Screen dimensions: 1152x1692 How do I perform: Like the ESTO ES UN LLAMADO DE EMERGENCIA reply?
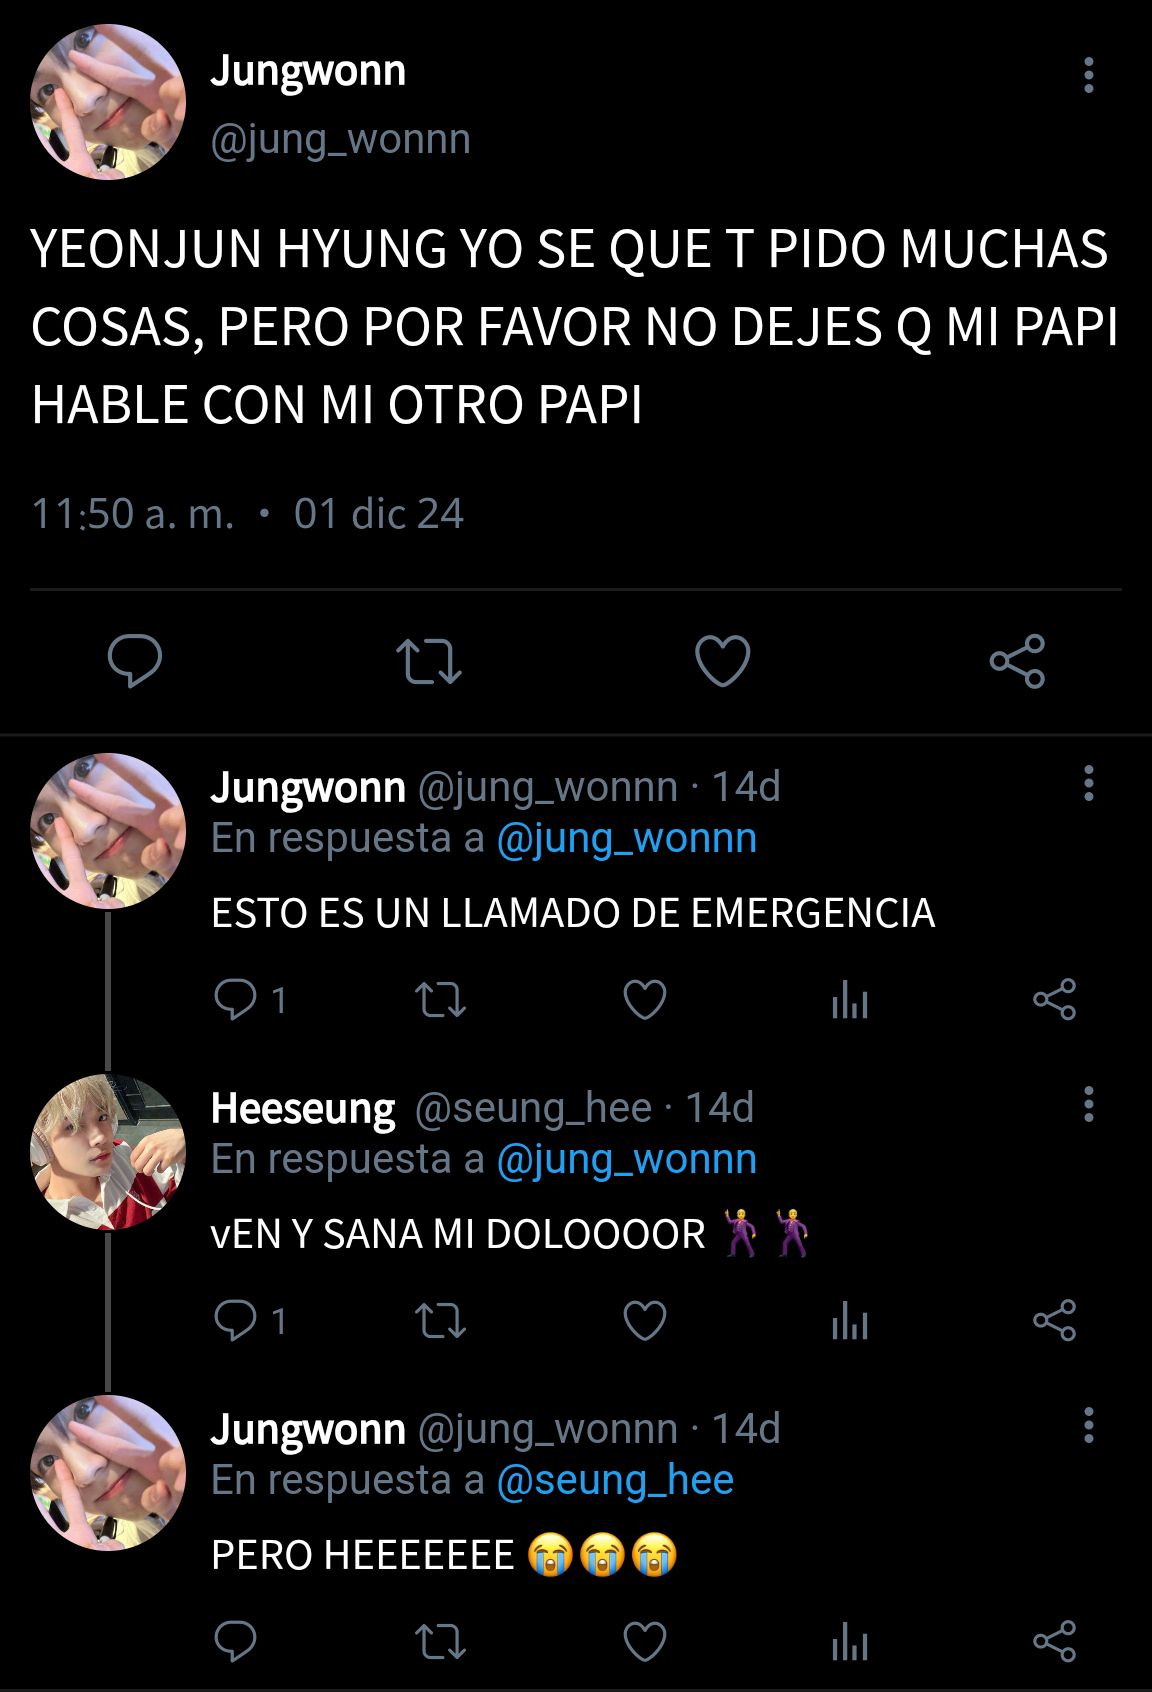click(x=645, y=999)
